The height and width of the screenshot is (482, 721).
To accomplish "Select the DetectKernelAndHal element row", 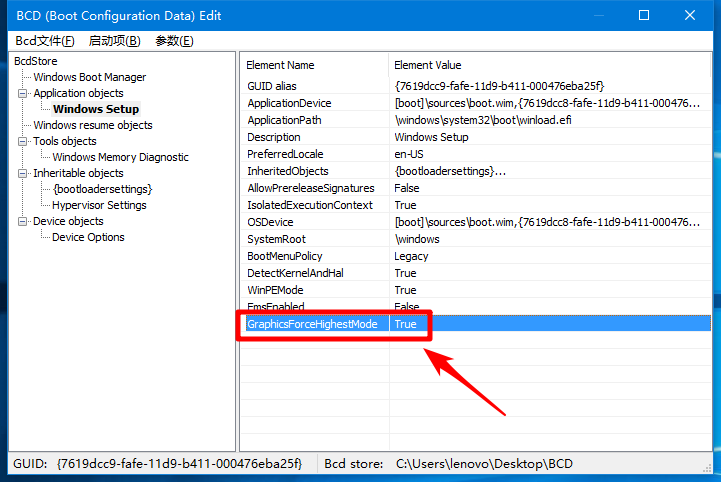I will [x=296, y=273].
